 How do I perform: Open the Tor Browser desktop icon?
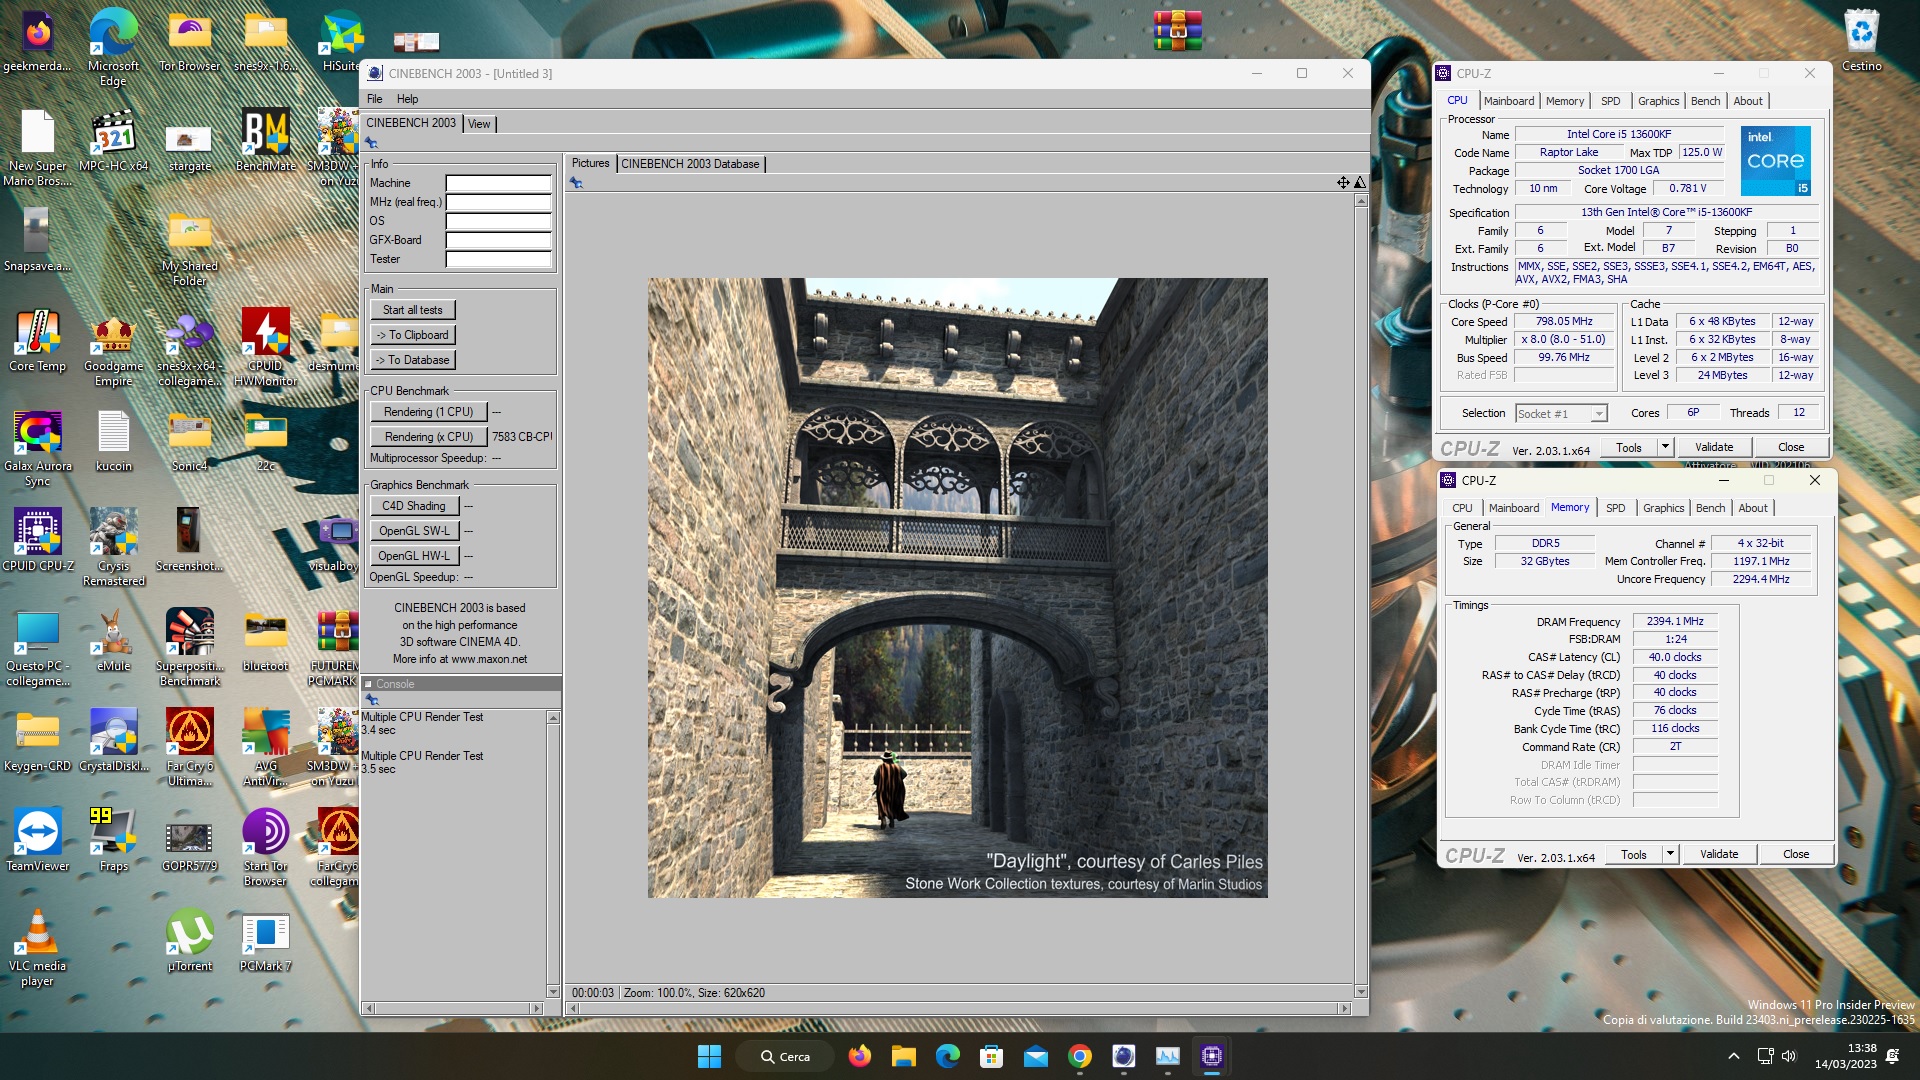click(x=189, y=43)
